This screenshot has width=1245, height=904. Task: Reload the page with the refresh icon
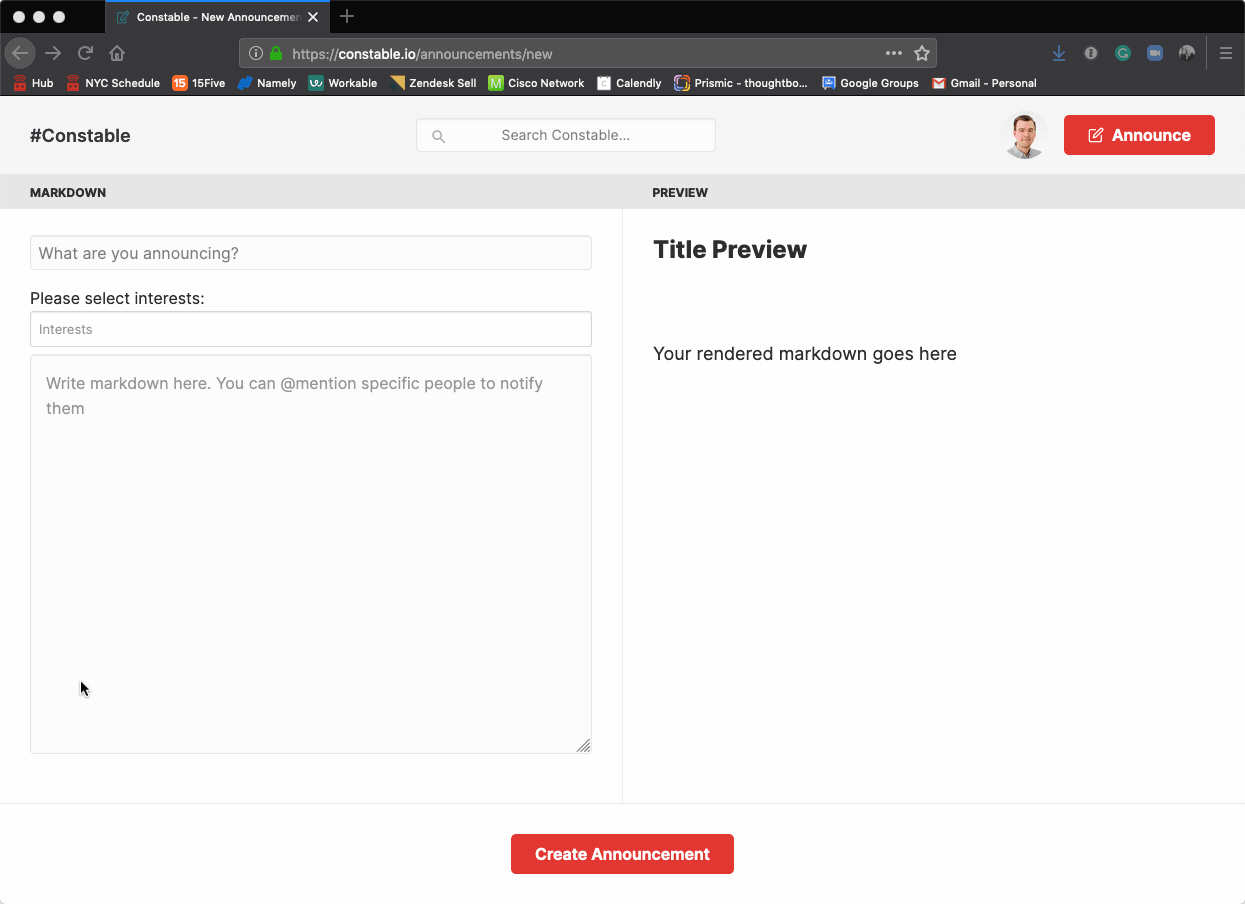pyautogui.click(x=85, y=53)
